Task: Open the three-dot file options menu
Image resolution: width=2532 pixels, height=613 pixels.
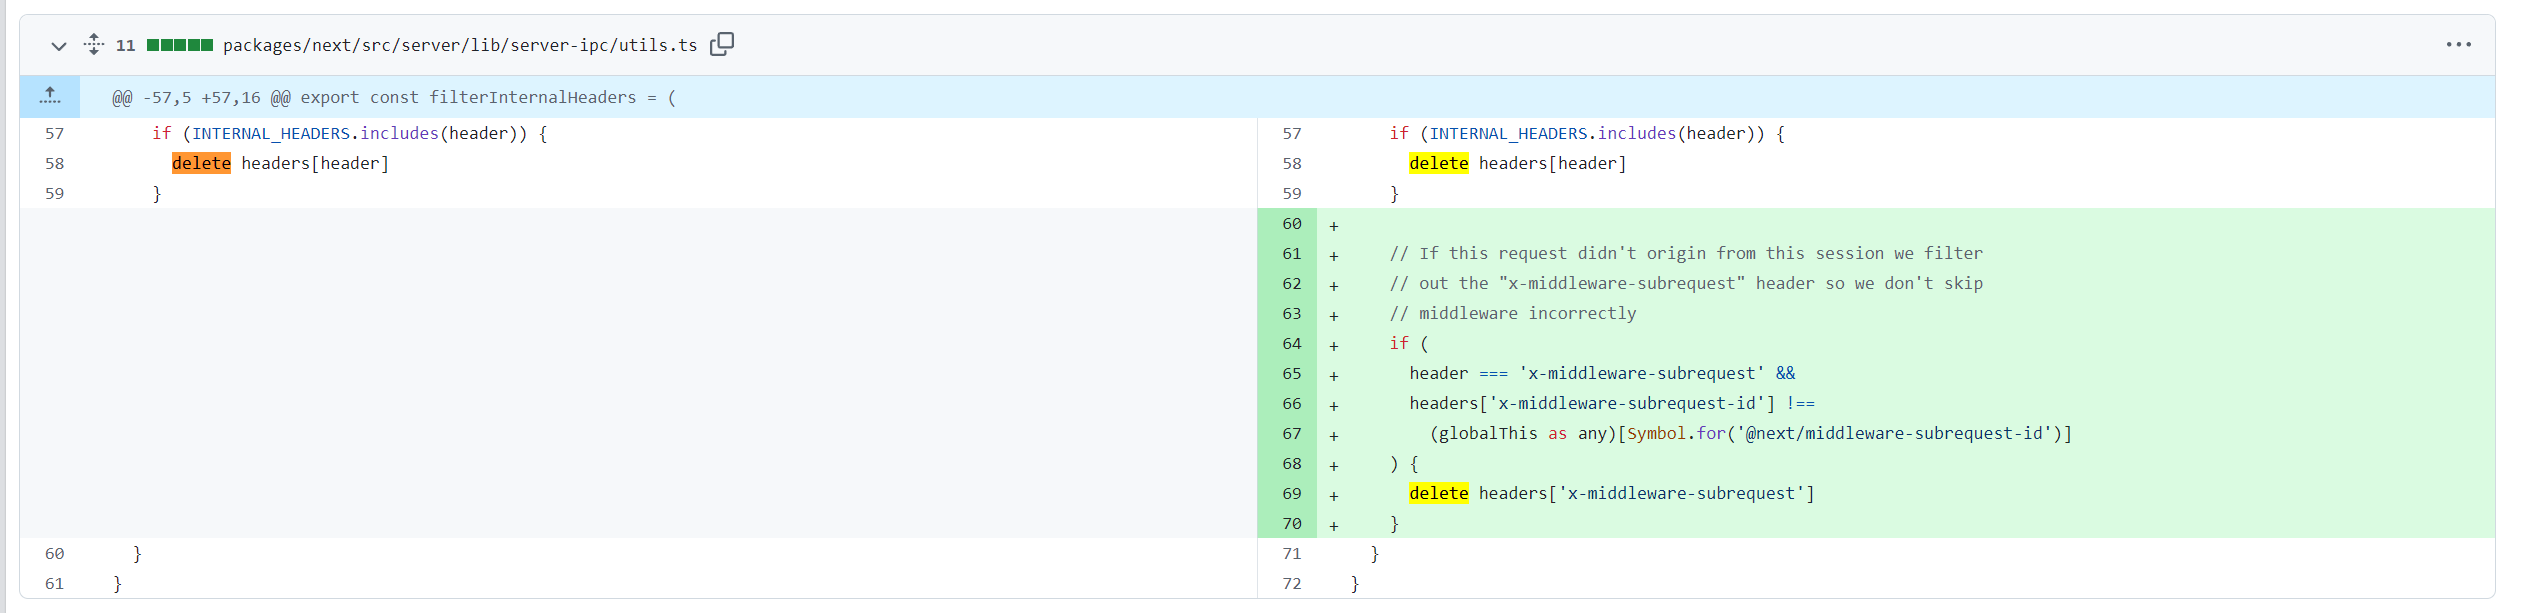Action: [2458, 45]
